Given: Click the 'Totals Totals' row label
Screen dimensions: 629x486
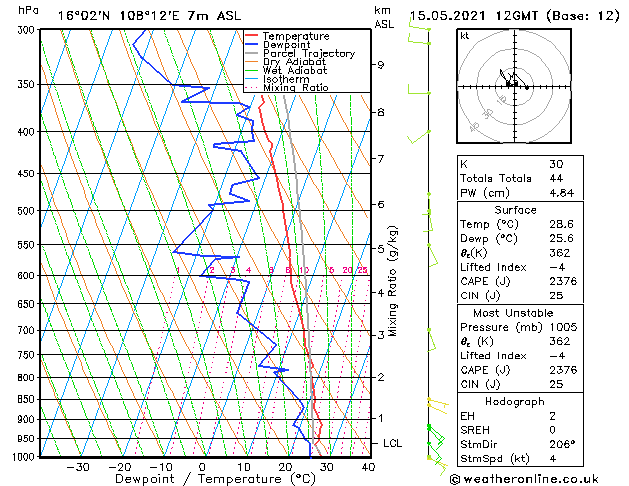Looking at the screenshot, I should click(x=496, y=178).
